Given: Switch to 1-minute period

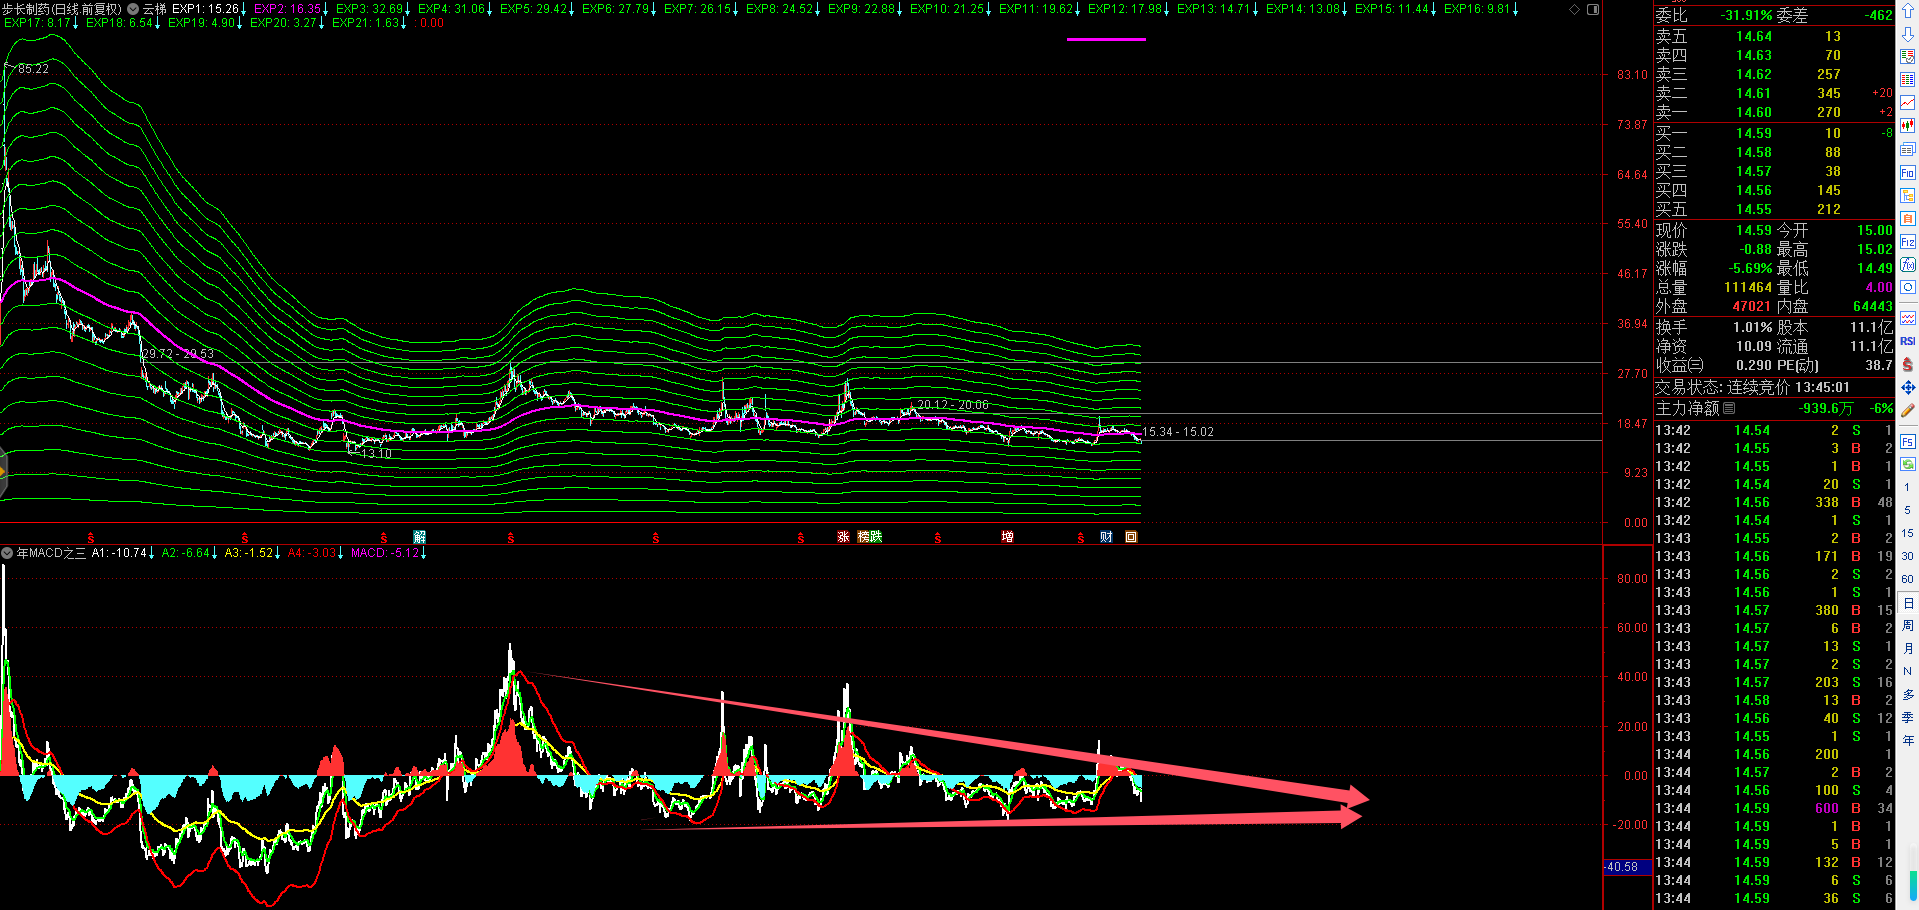Looking at the screenshot, I should [x=1907, y=487].
